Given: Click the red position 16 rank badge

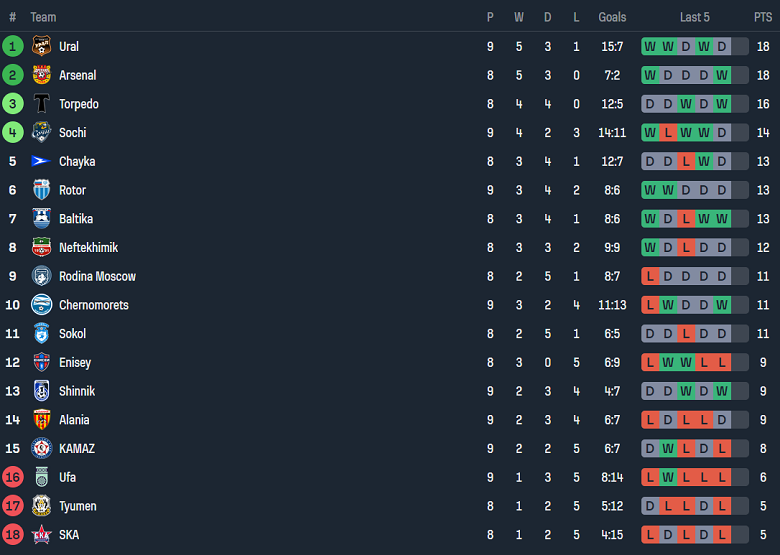Looking at the screenshot, I should pyautogui.click(x=13, y=477).
